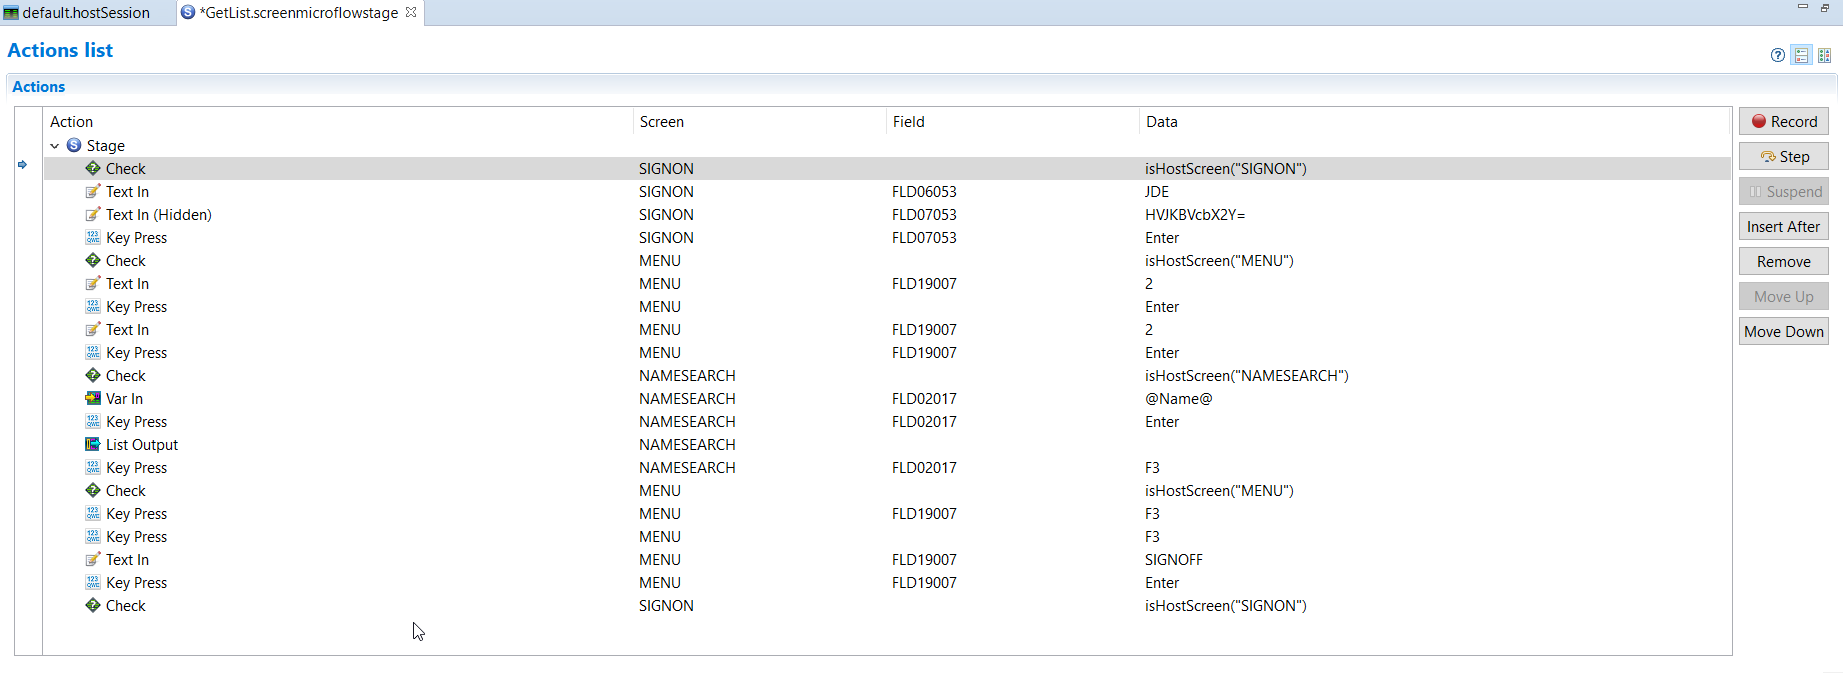Click the @Name@ data value
This screenshot has width=1843, height=673.
(1178, 398)
